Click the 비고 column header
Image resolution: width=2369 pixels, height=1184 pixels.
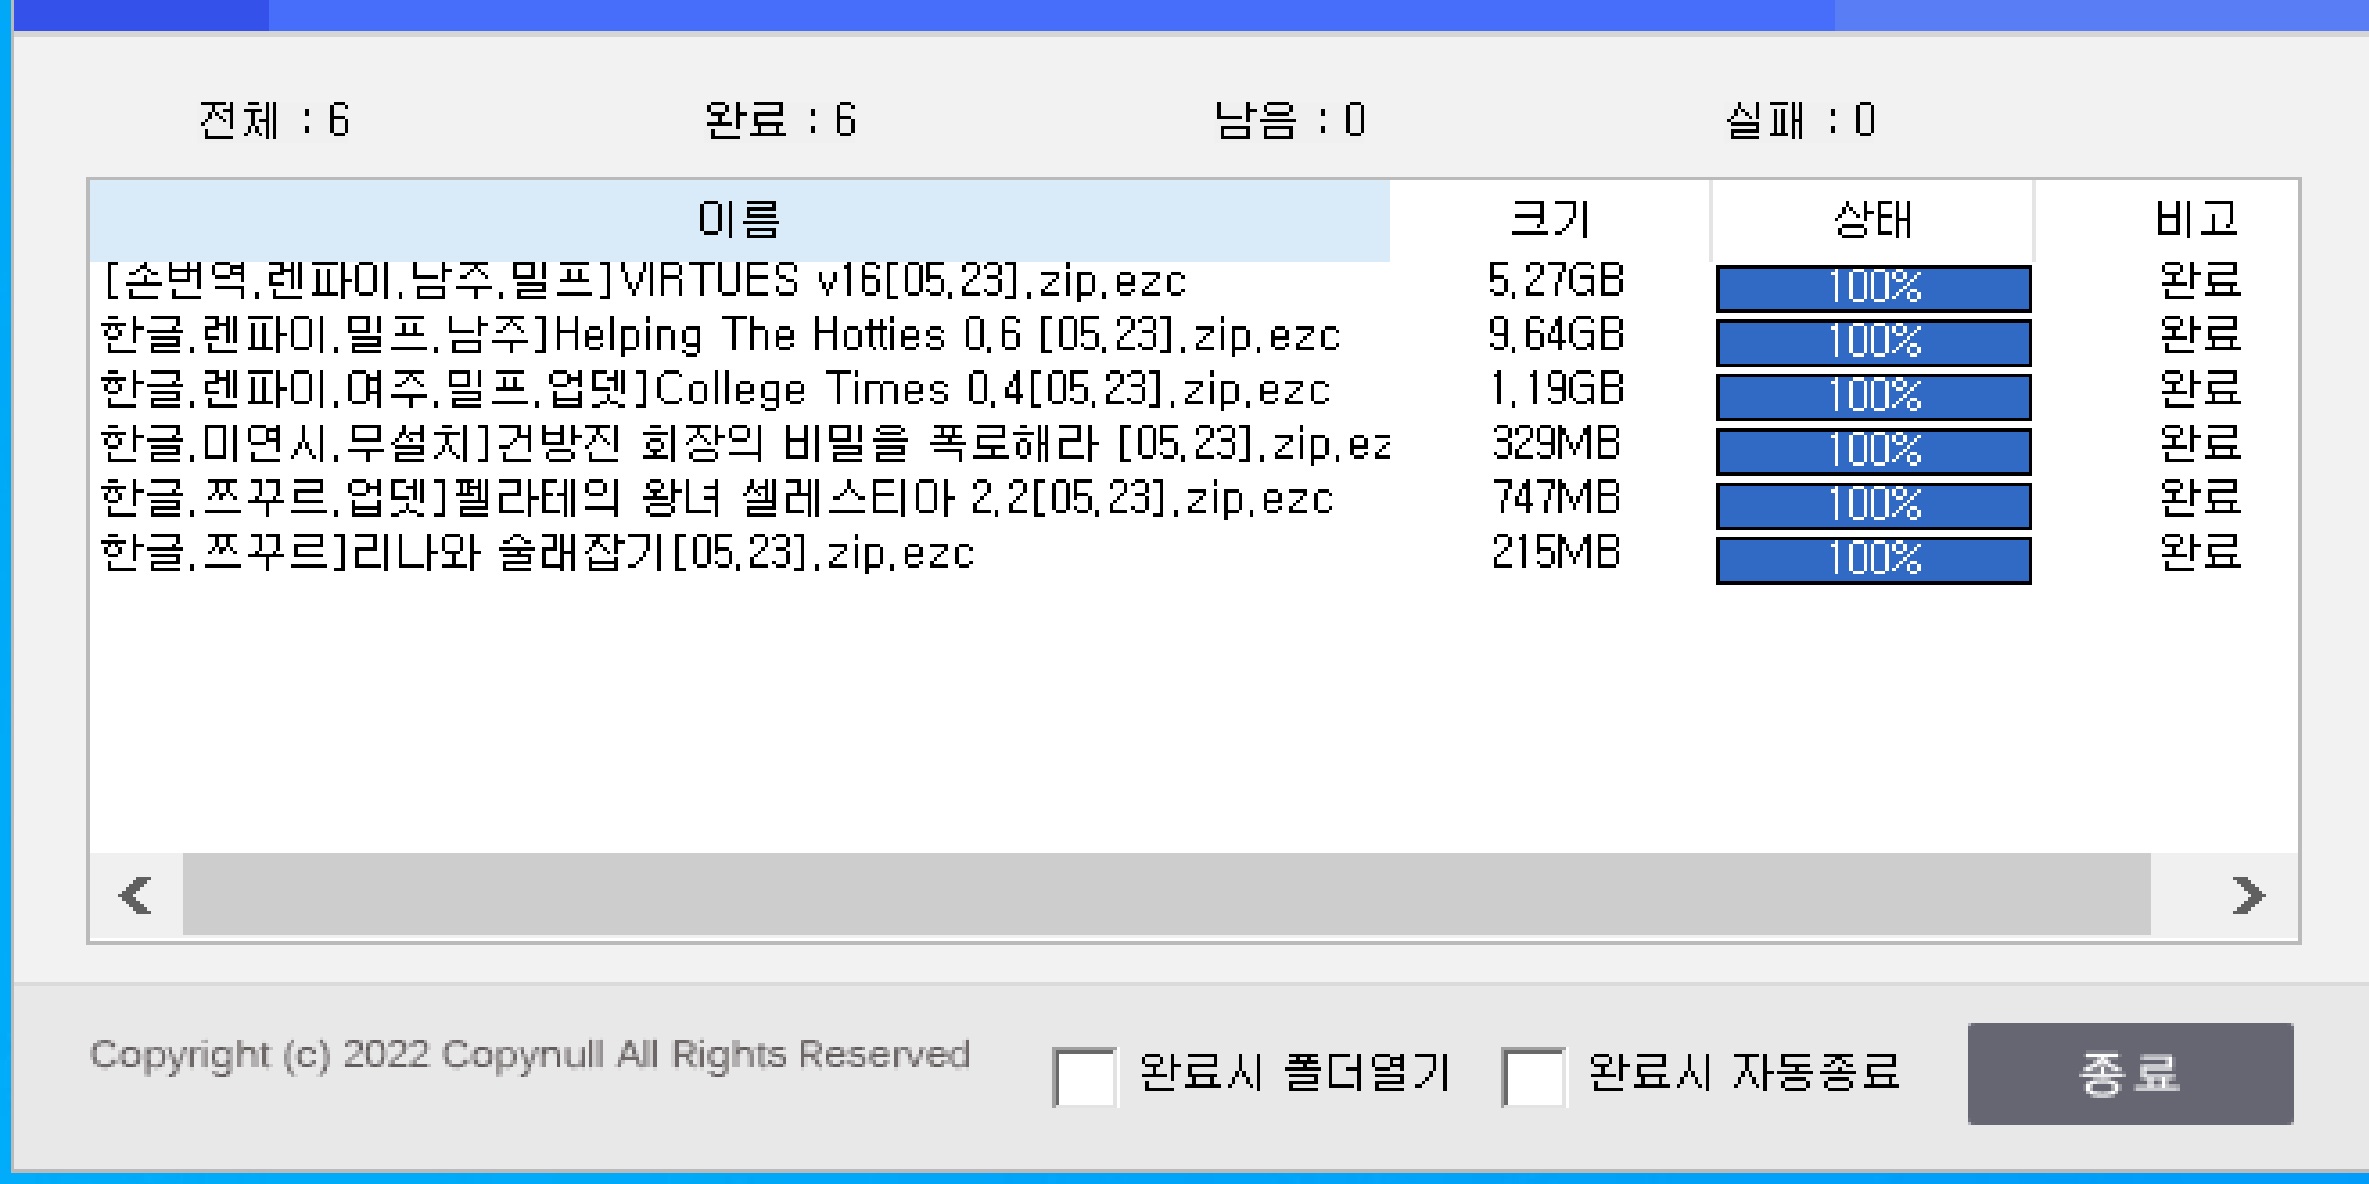point(2195,219)
